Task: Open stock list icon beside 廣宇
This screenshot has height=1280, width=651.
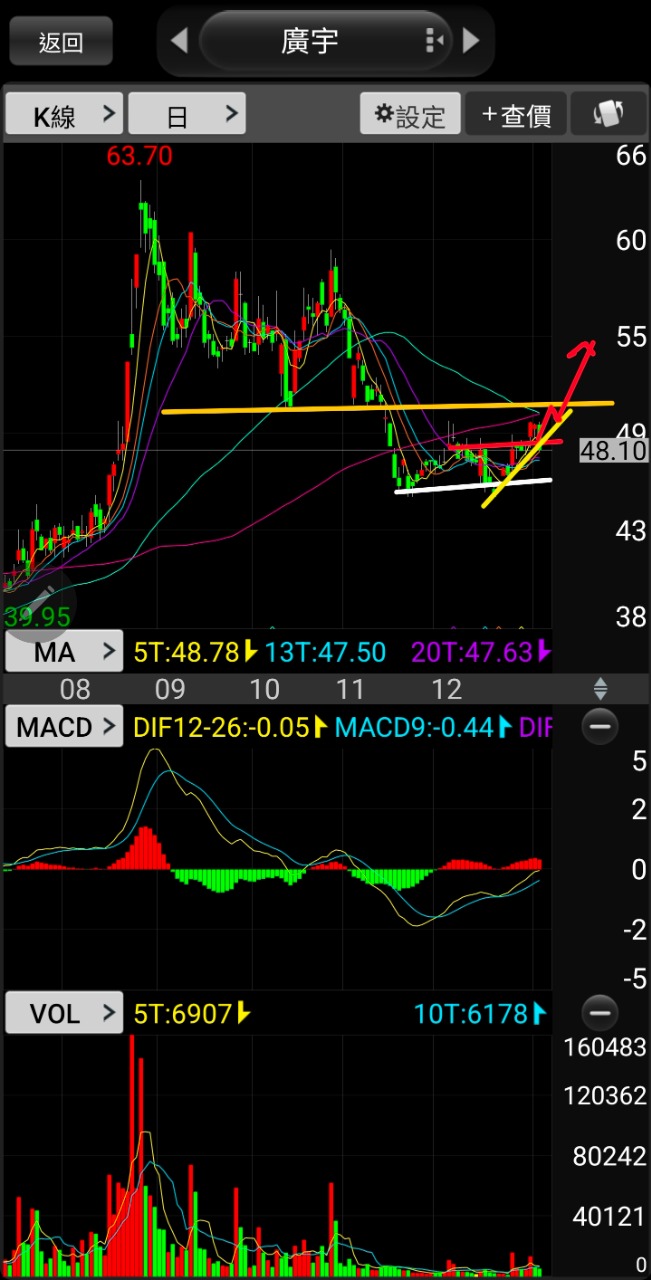Action: 434,41
